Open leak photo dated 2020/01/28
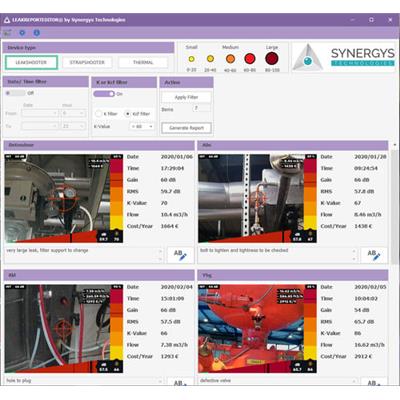 (257, 198)
